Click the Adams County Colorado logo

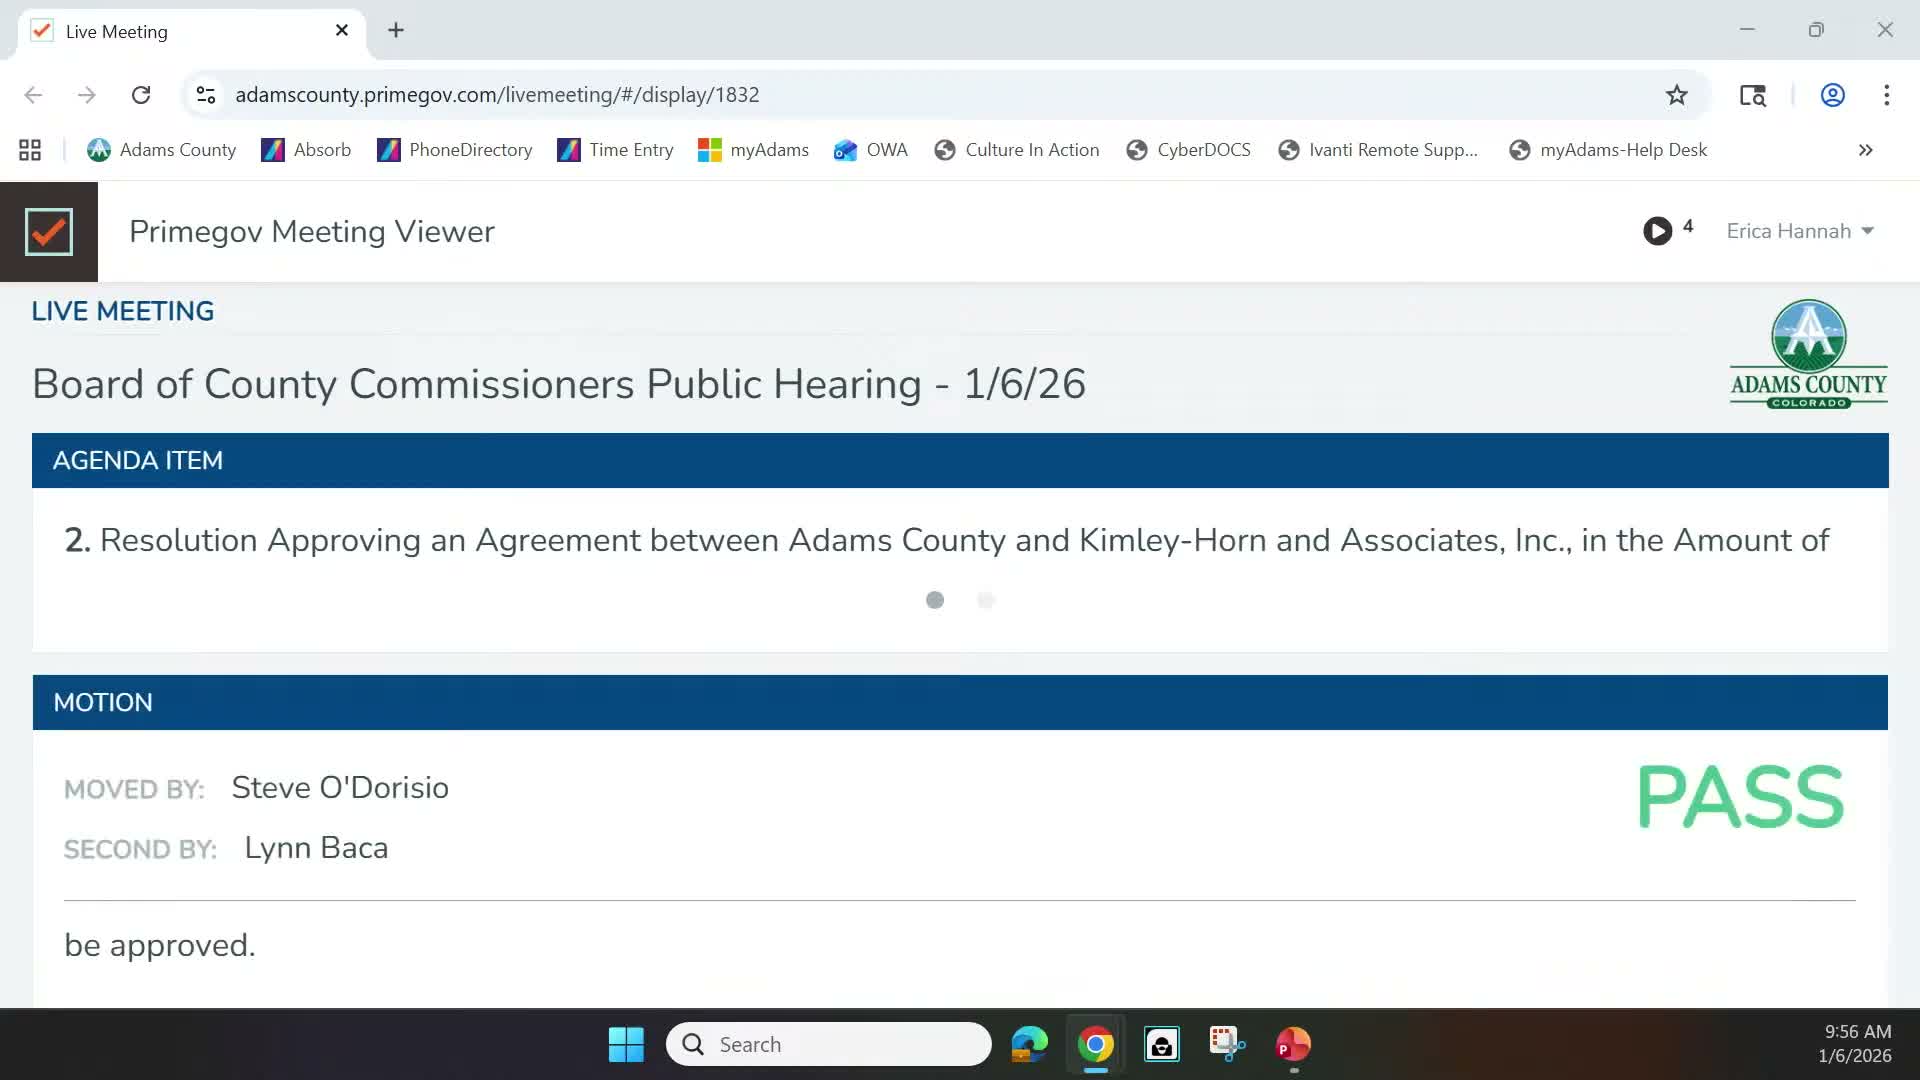pos(1807,352)
